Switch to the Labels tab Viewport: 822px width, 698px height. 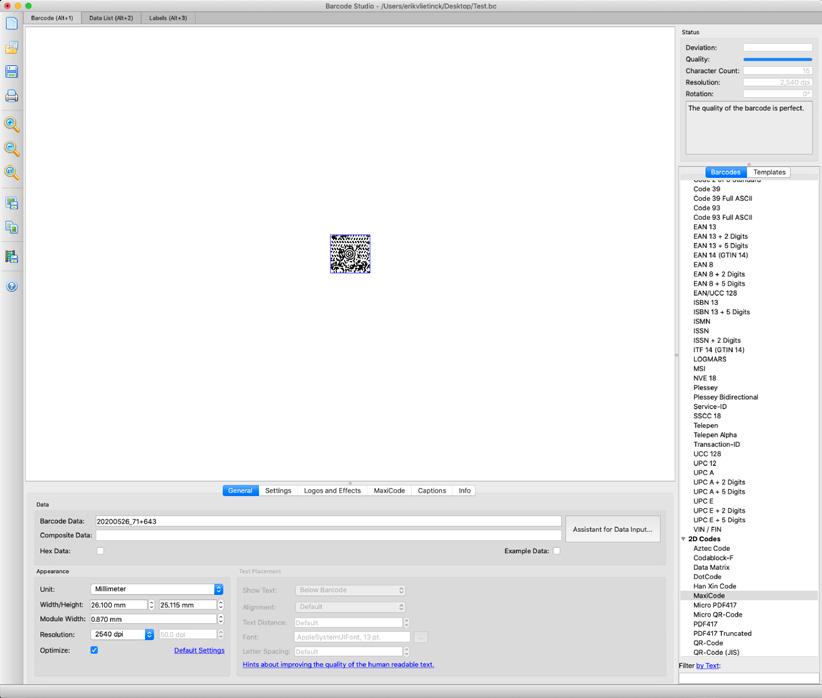pyautogui.click(x=168, y=18)
